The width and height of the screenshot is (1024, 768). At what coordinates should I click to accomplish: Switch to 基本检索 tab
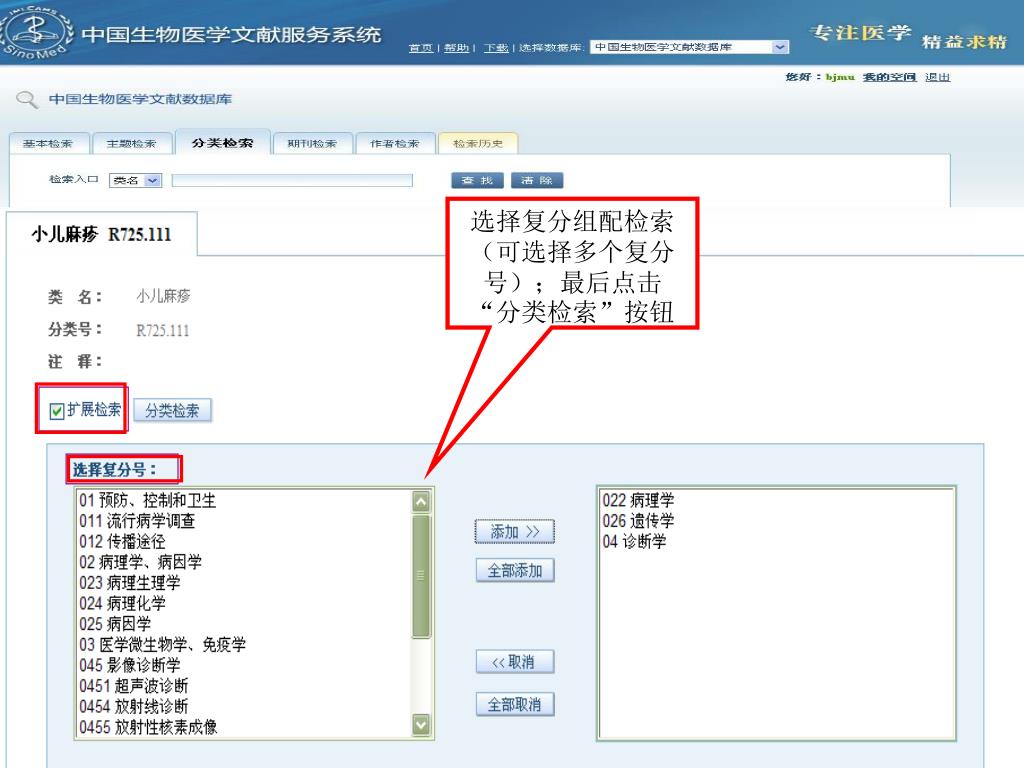tap(48, 144)
